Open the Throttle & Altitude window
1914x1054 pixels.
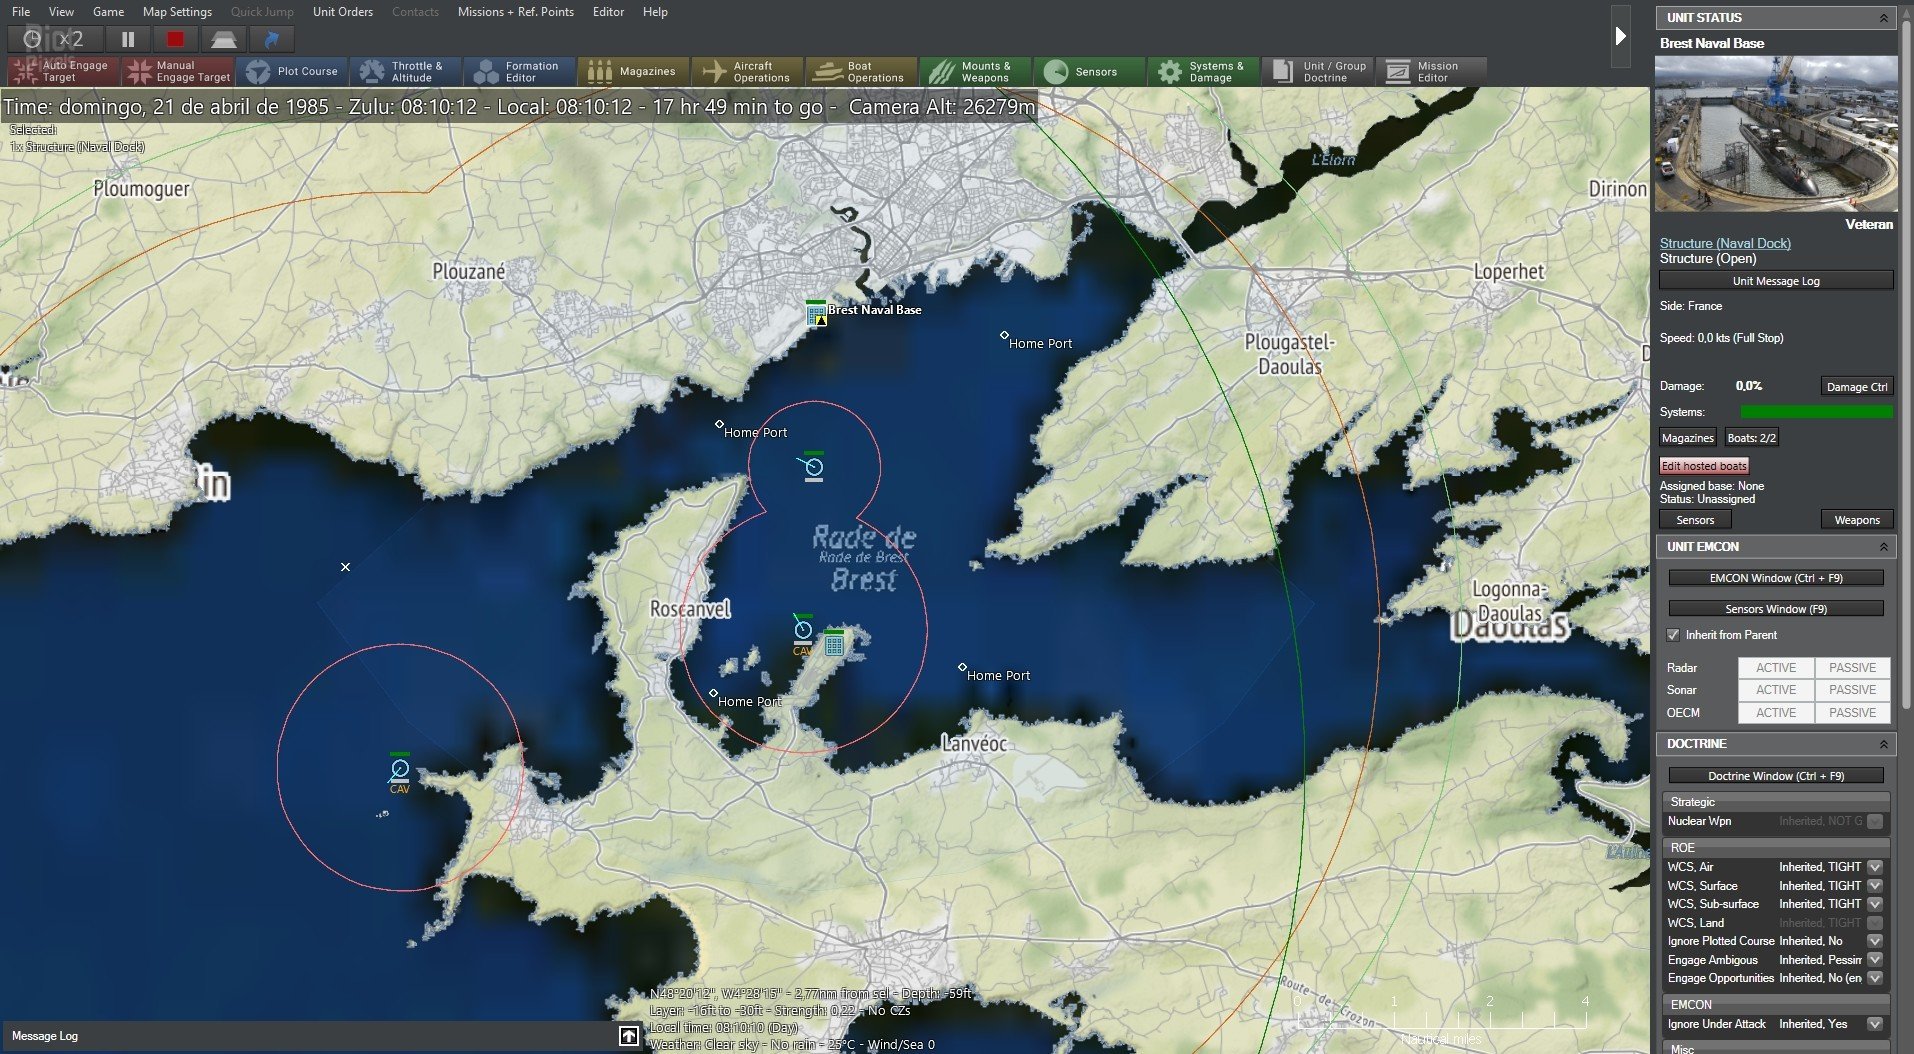[x=406, y=71]
